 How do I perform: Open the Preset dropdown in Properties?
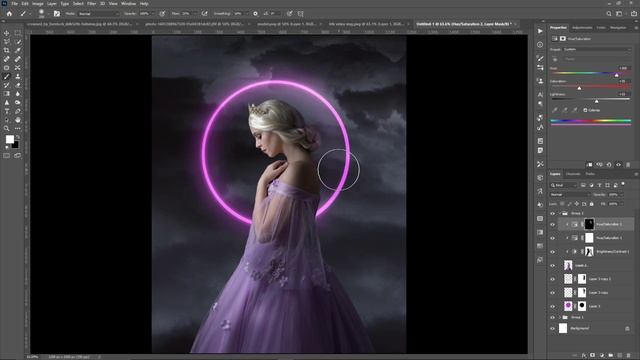pyautogui.click(x=596, y=49)
